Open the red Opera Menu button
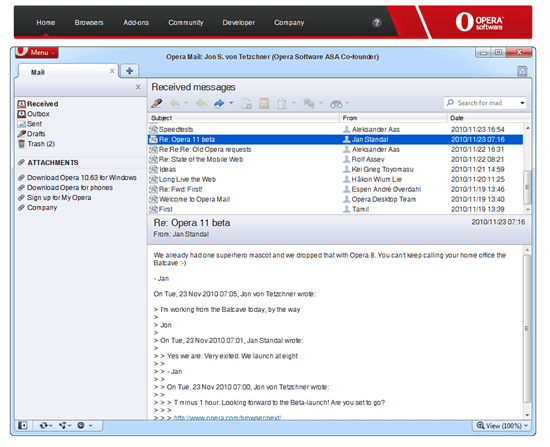 pos(37,52)
